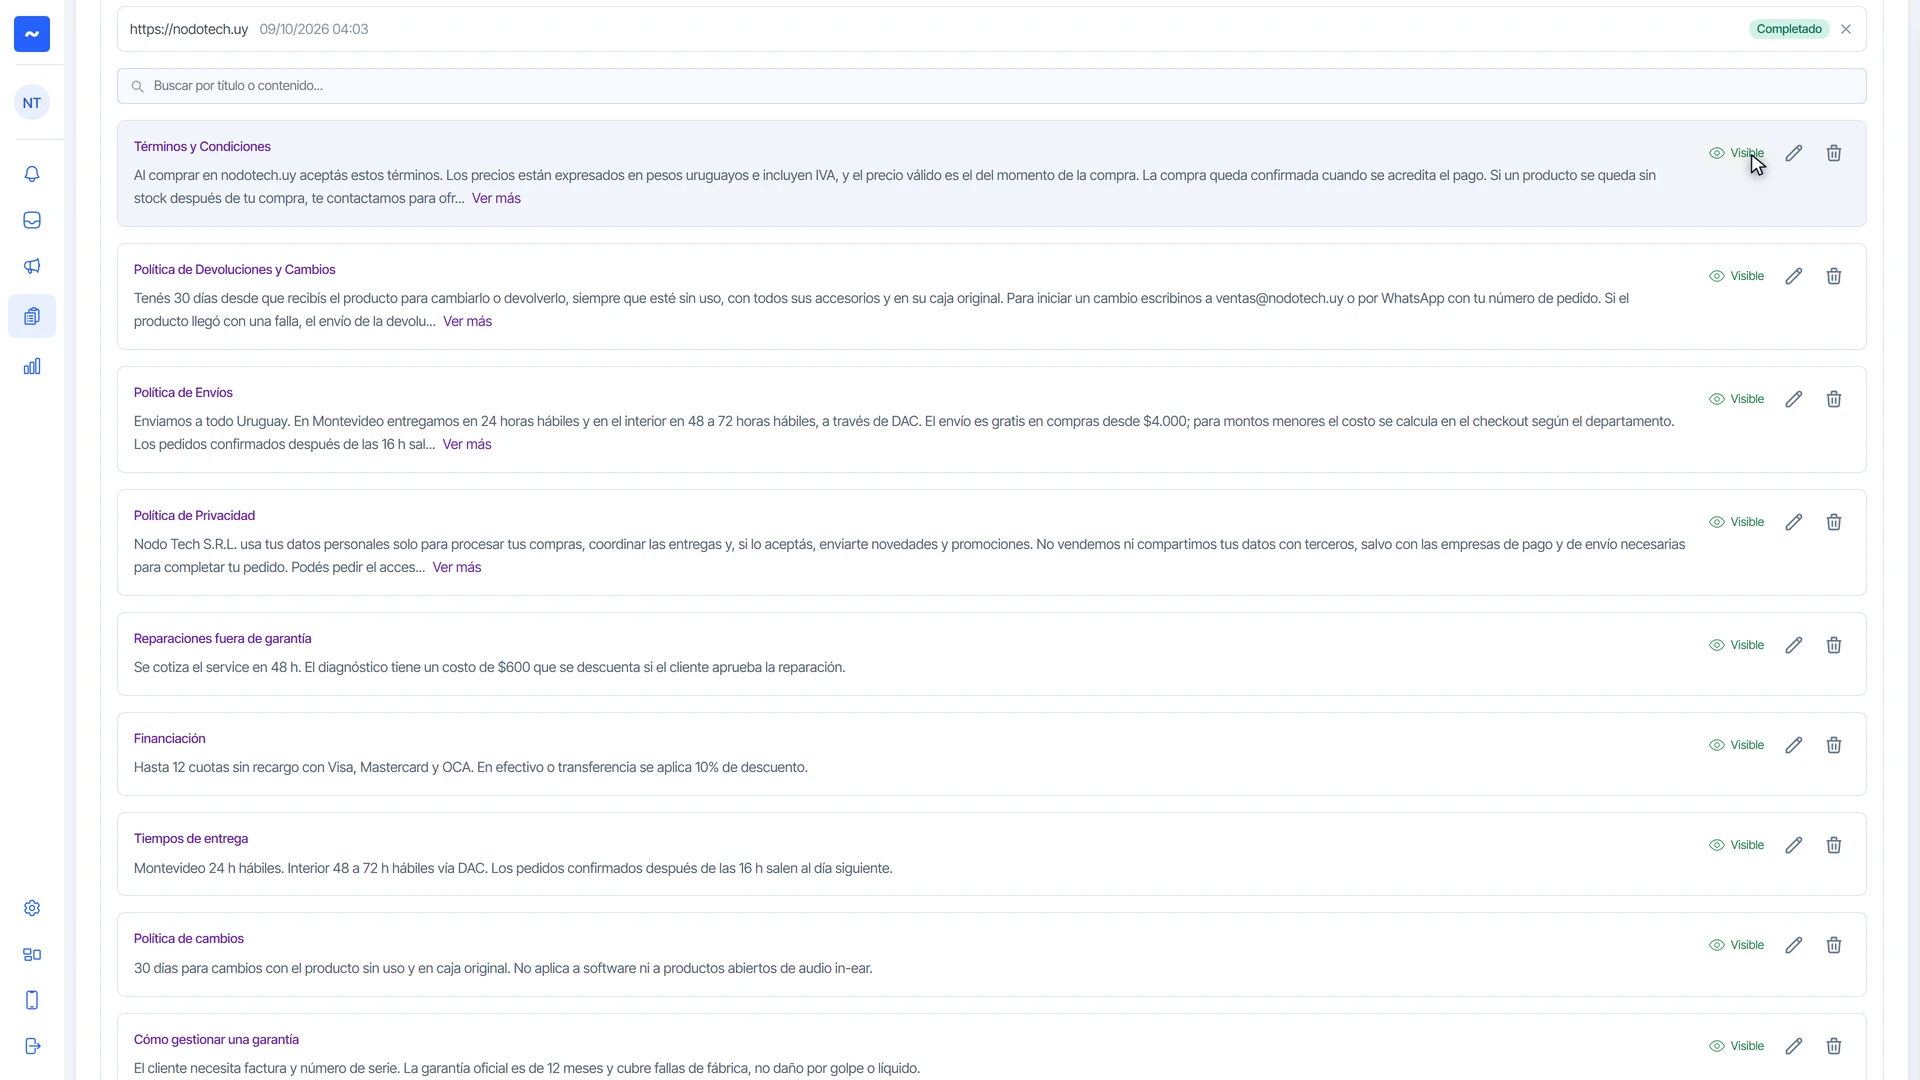Open the inbox tray icon
Screen dimensions: 1920x1080
click(x=32, y=220)
